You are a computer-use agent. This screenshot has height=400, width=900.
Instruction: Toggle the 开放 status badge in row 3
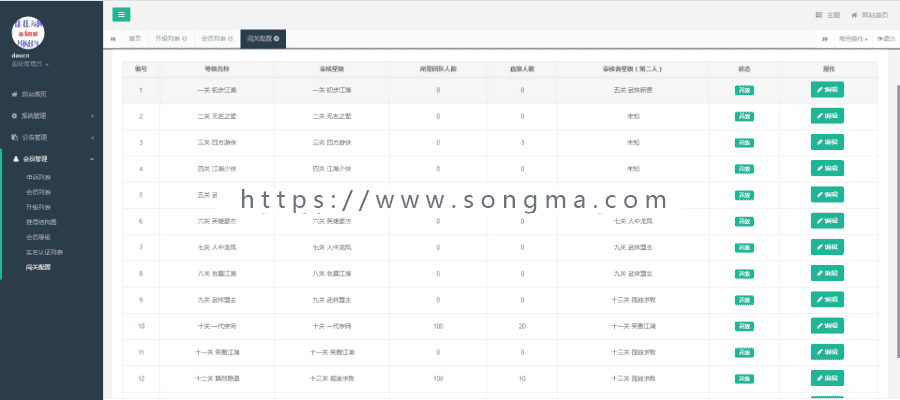coord(744,143)
